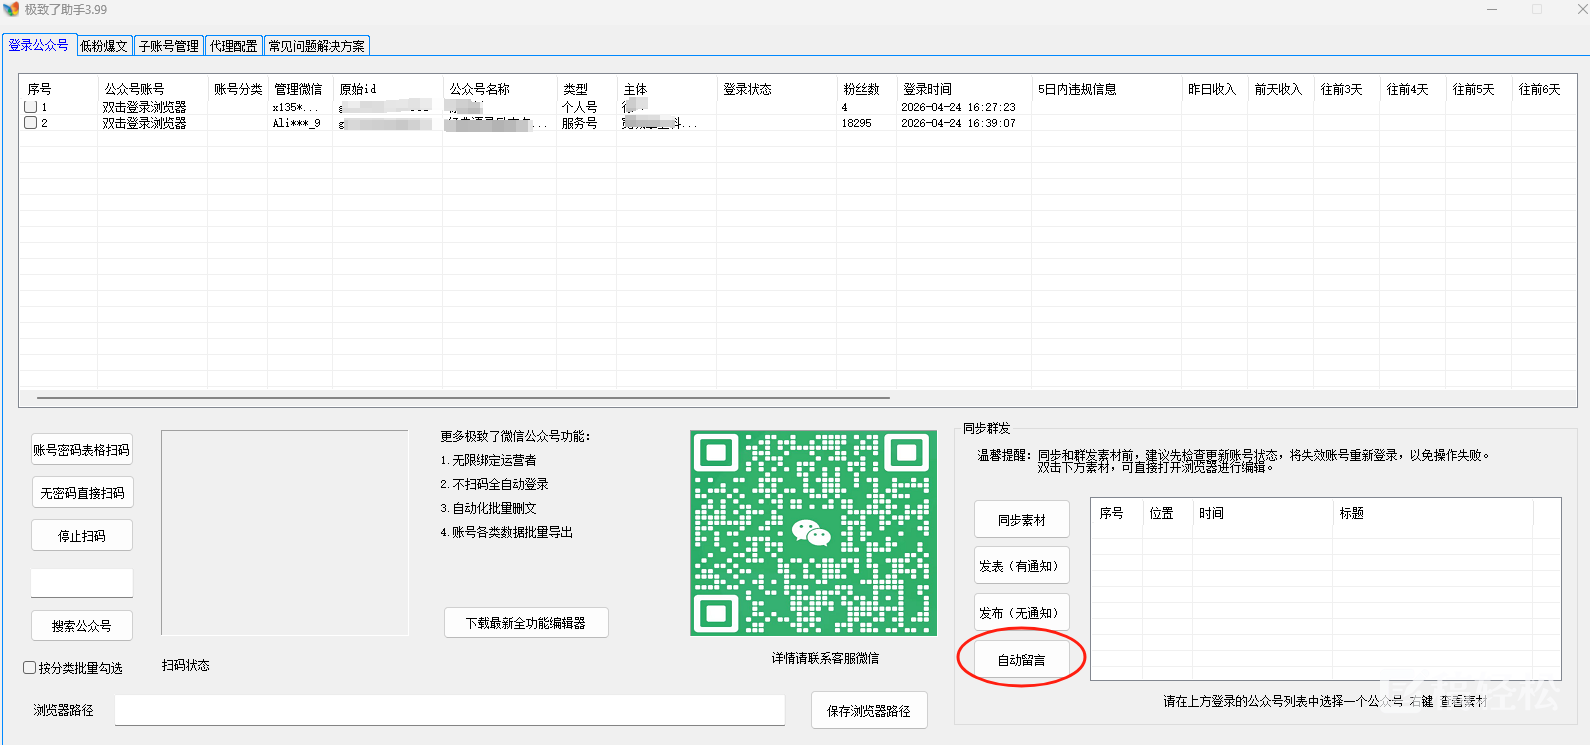Viewport: 1590px width, 745px height.
Task: Click the search text box above 搜索公众号
Action: (82, 583)
